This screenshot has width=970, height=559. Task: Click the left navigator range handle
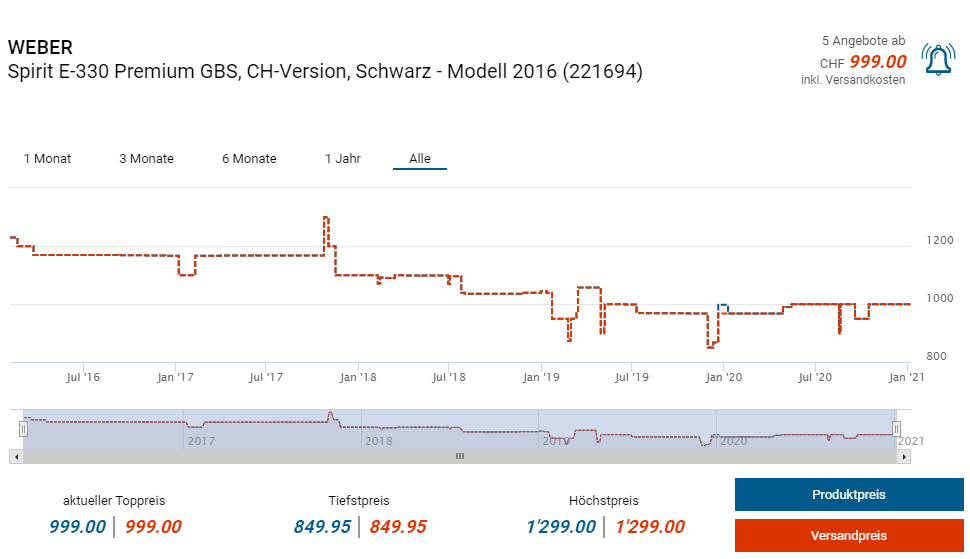tap(23, 429)
